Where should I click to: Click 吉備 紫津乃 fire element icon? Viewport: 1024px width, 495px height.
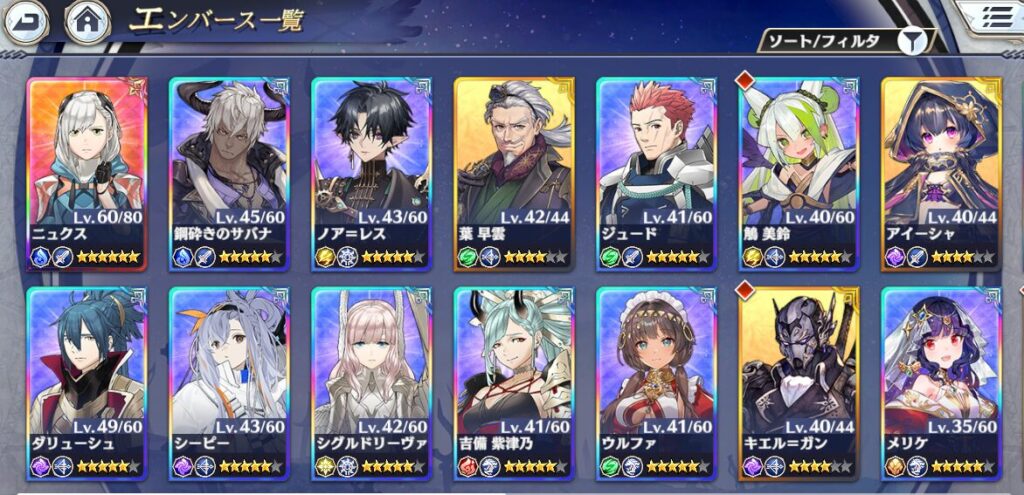468,466
